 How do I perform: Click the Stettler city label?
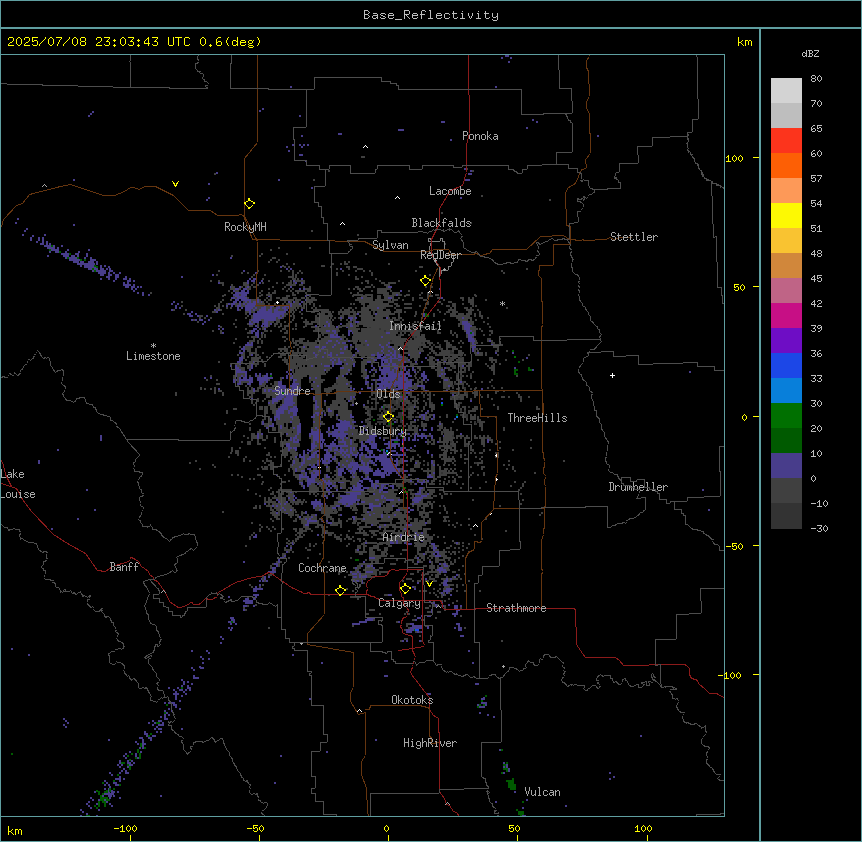(x=634, y=237)
